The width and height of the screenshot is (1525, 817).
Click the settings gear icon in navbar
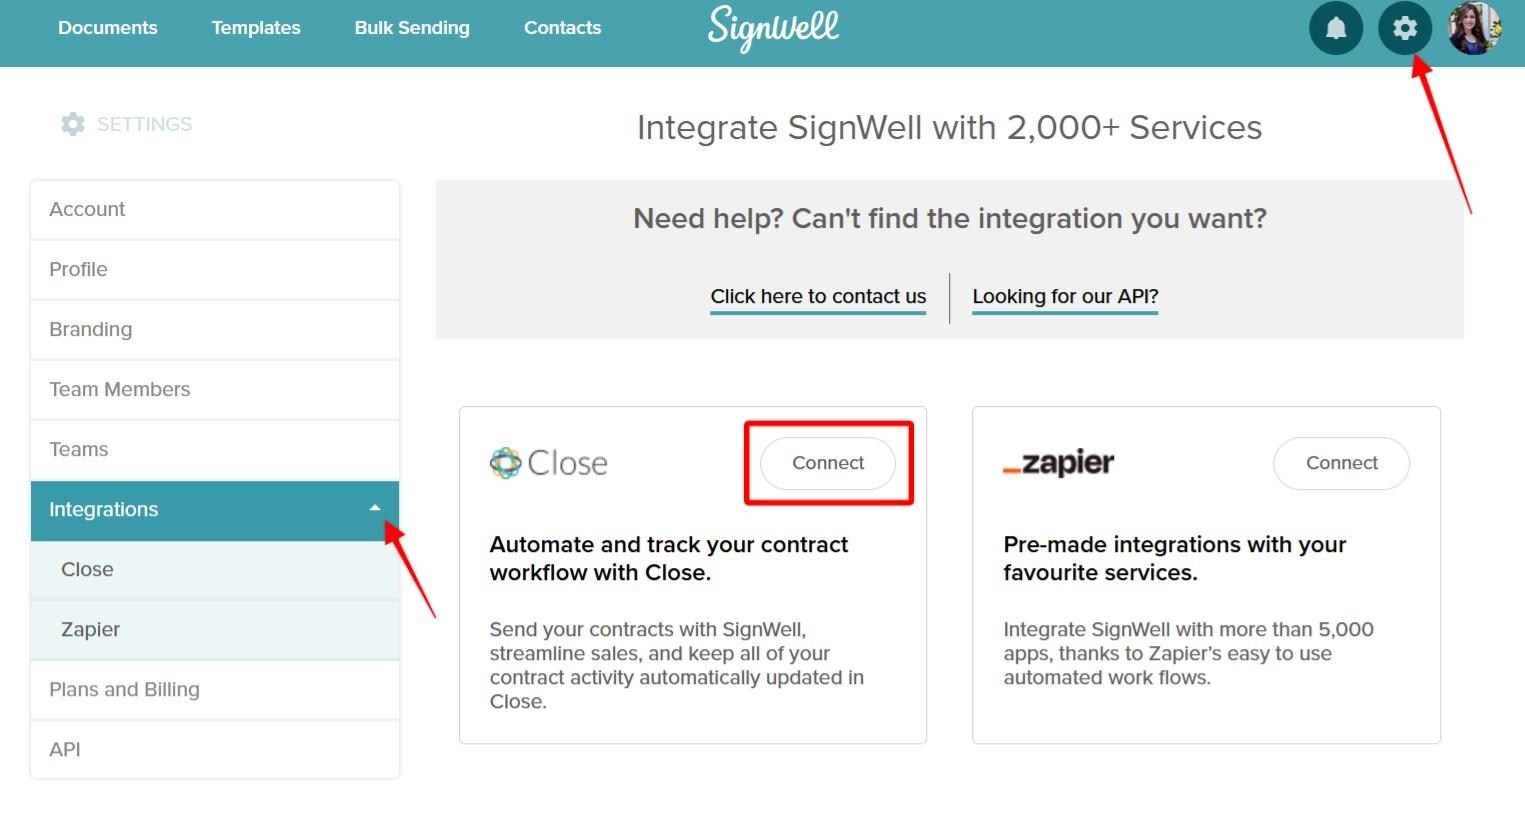pyautogui.click(x=1405, y=28)
